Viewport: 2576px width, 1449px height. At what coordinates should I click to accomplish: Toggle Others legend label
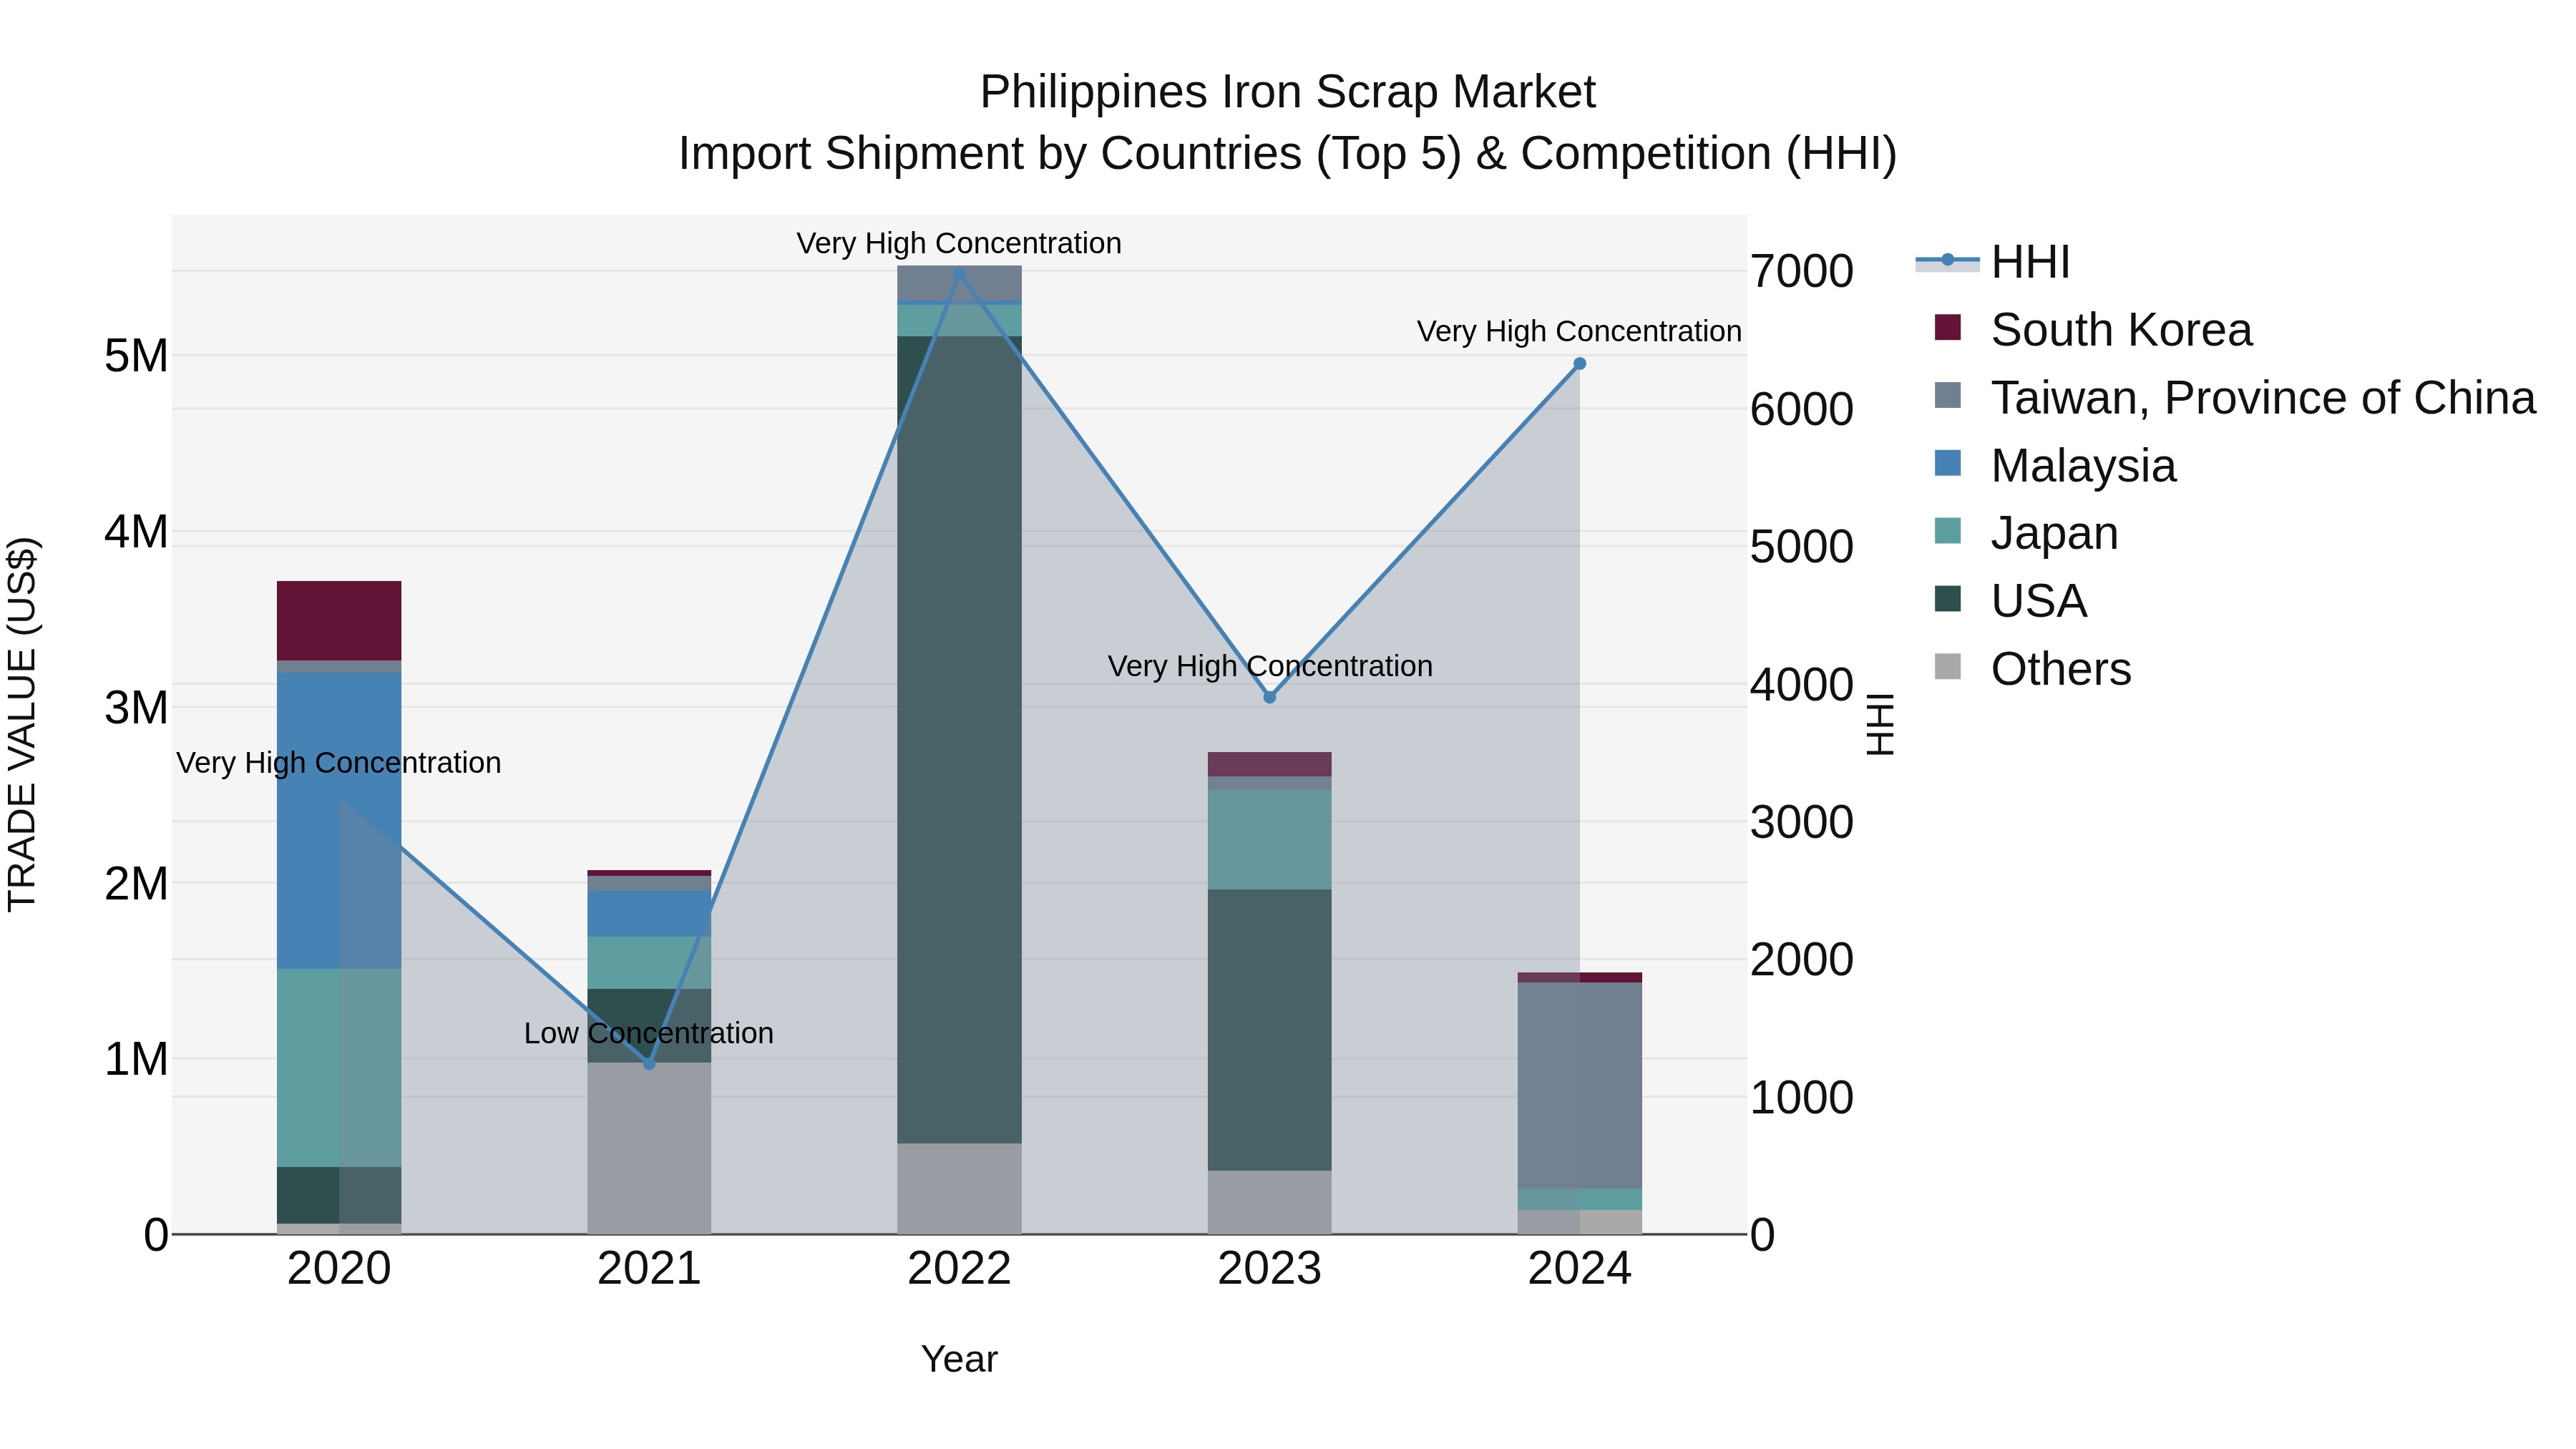pos(2061,669)
